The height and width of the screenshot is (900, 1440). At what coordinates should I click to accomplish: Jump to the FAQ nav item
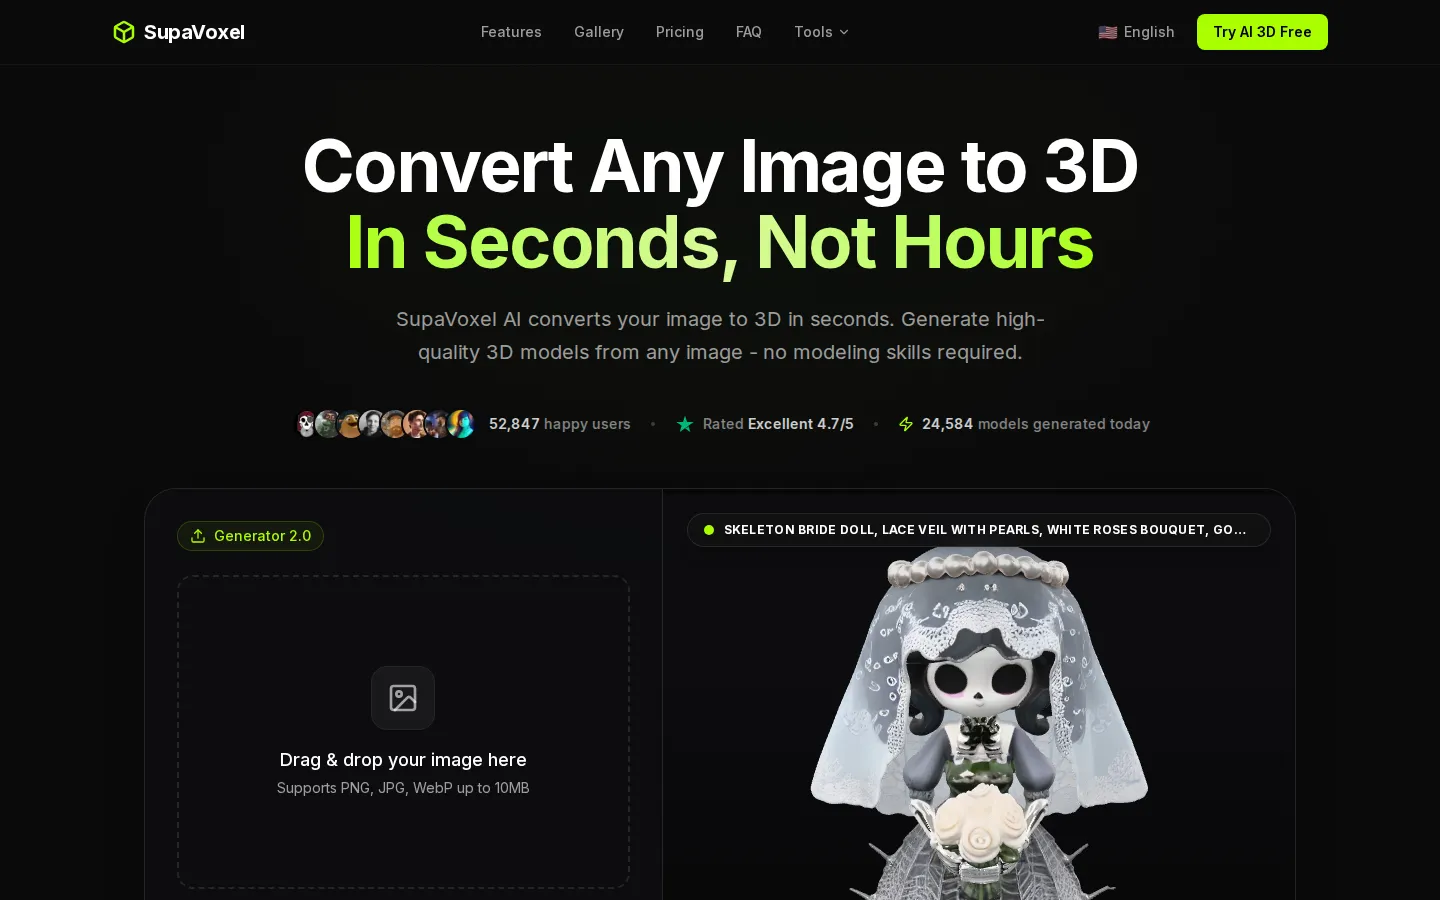[x=749, y=32]
